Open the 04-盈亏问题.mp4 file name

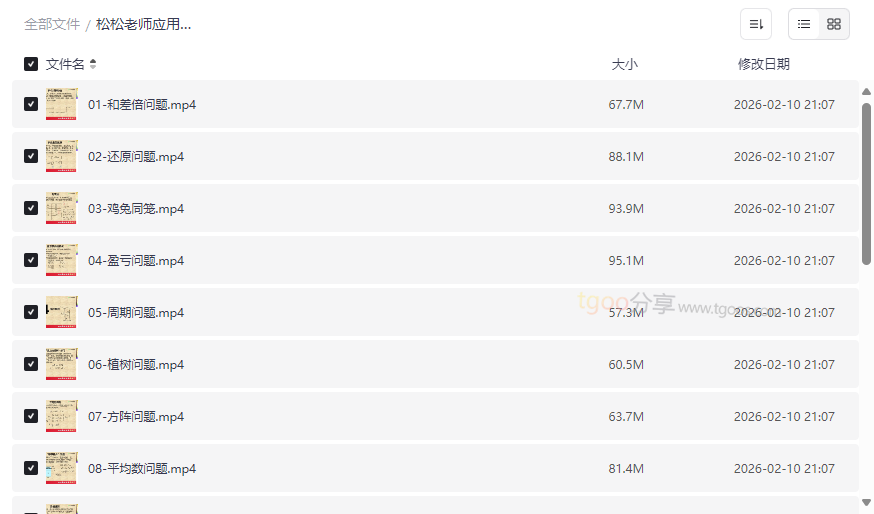coord(136,260)
